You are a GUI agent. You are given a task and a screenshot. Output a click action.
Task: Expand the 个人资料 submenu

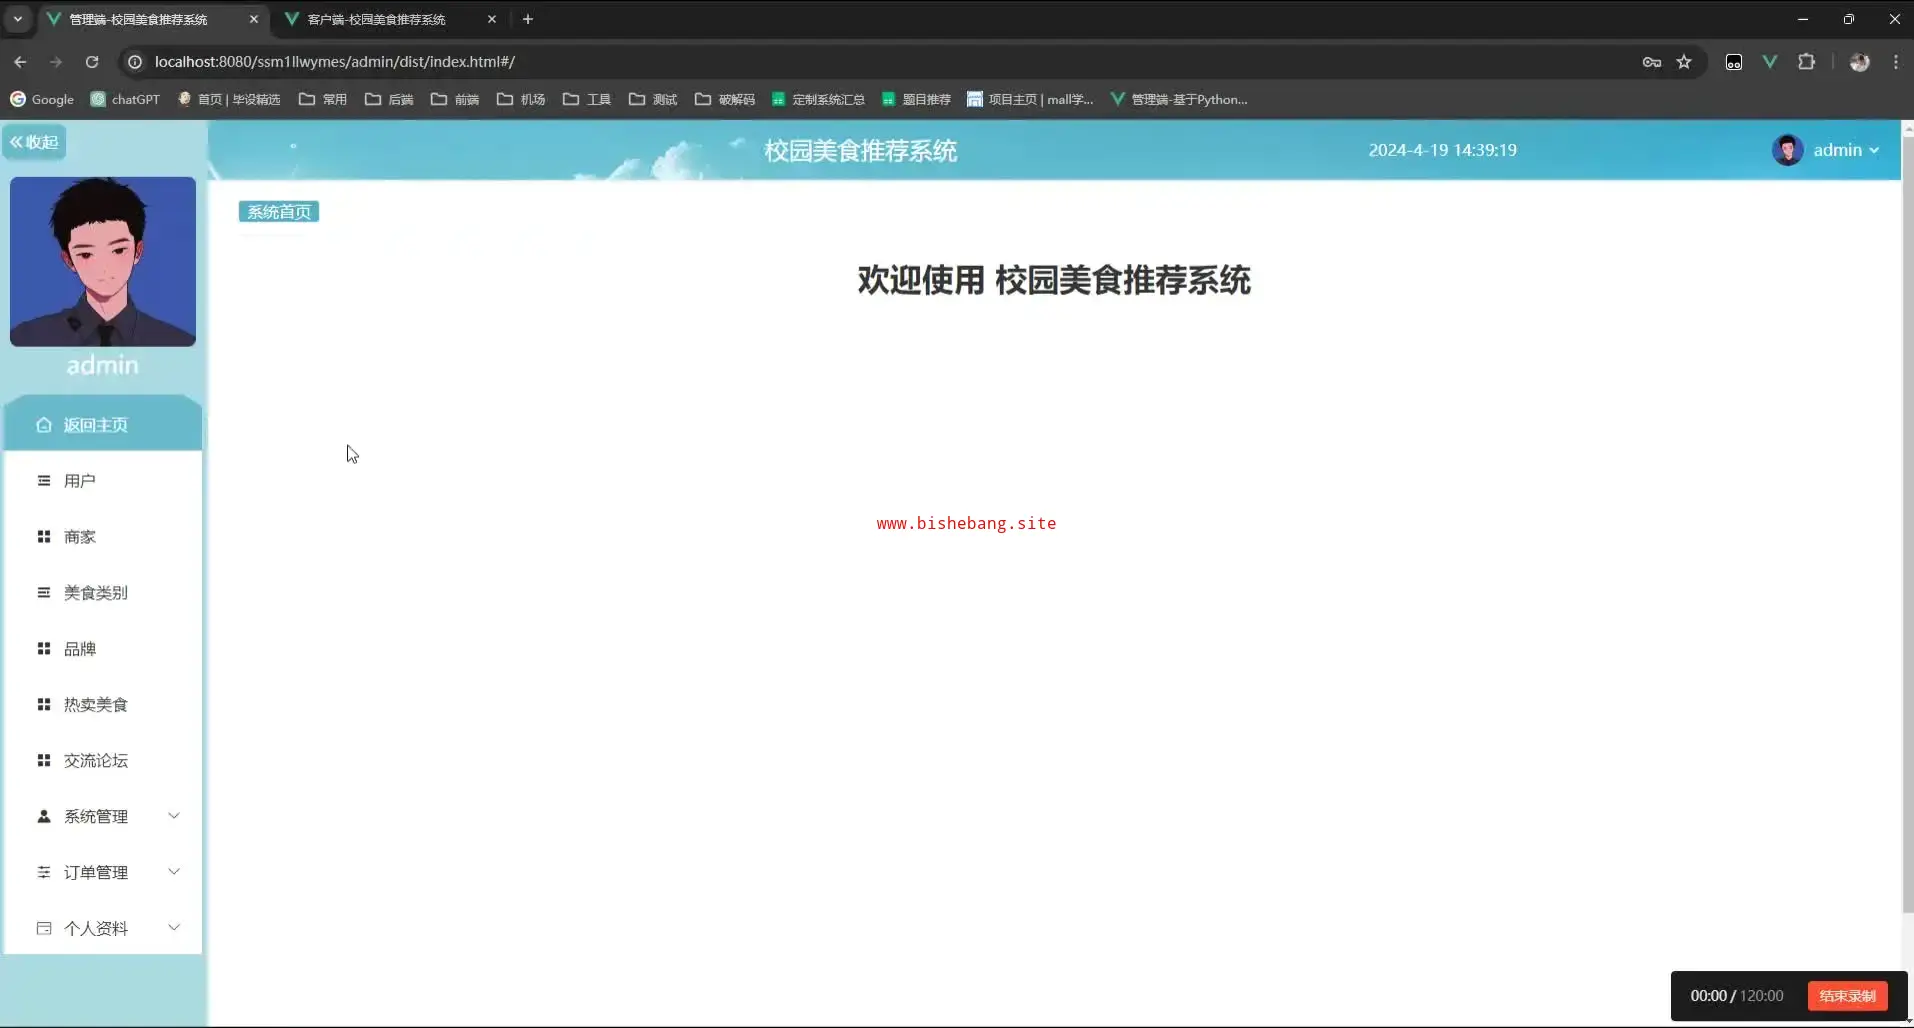coord(103,929)
